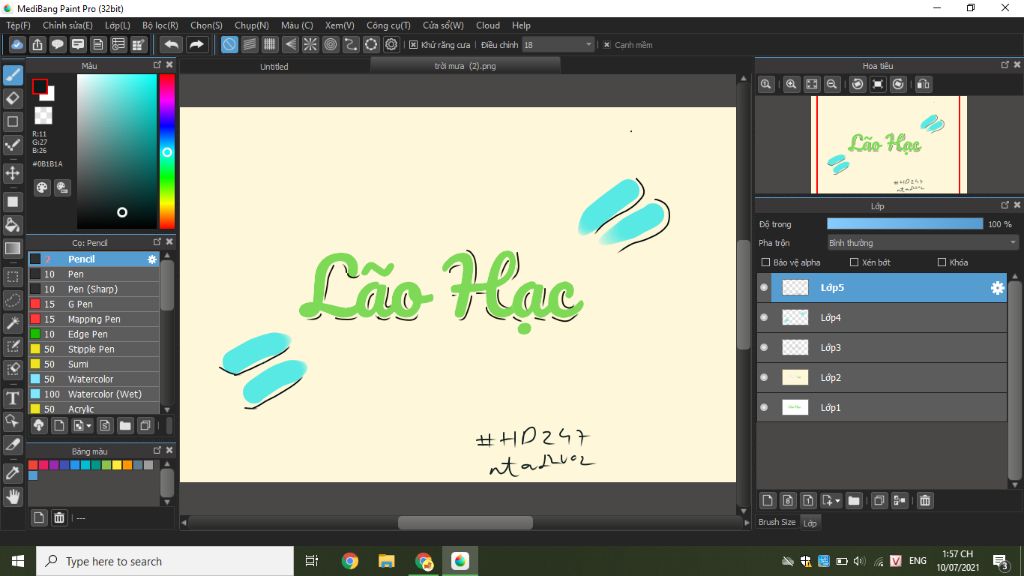The image size is (1024, 576).
Task: Switch to the Brush Size tab
Action: pos(776,522)
